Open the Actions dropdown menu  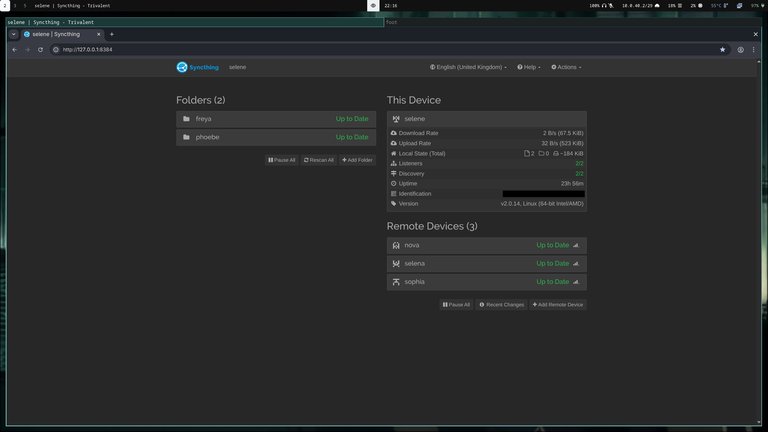pos(566,67)
